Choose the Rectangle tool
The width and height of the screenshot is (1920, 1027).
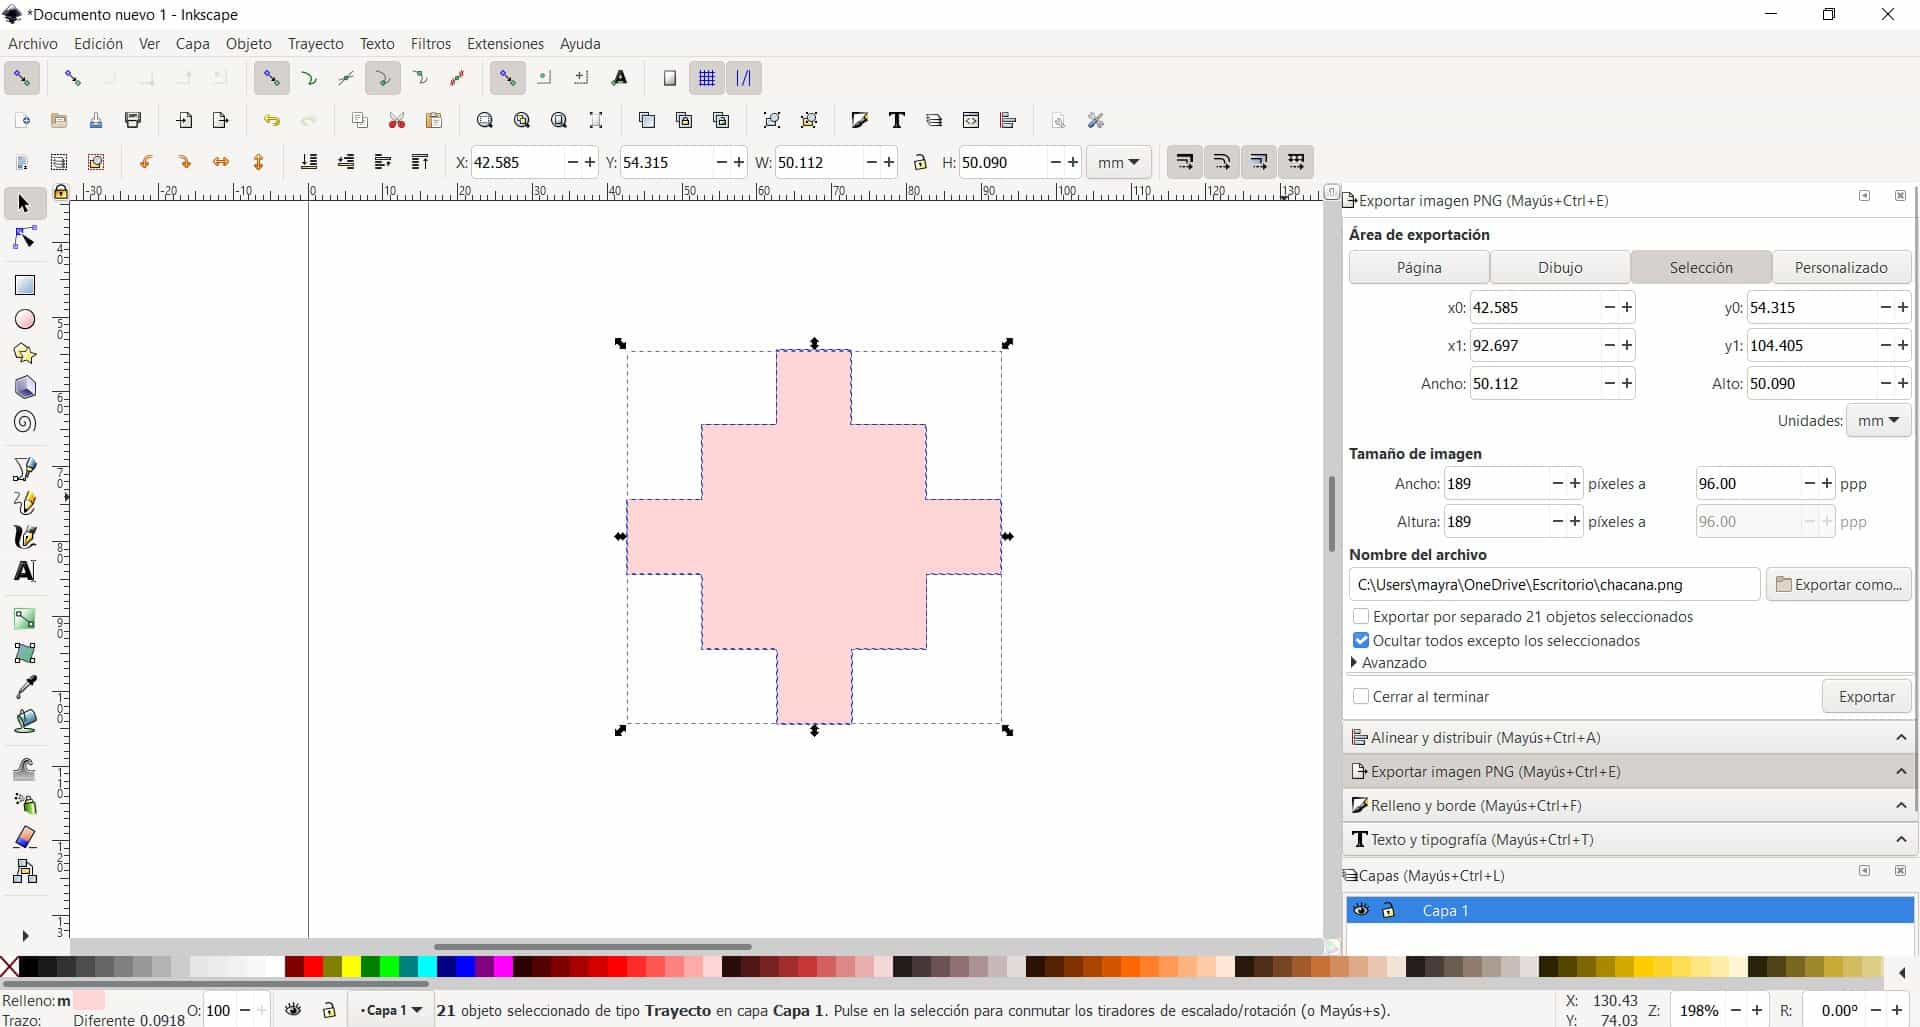pyautogui.click(x=24, y=285)
